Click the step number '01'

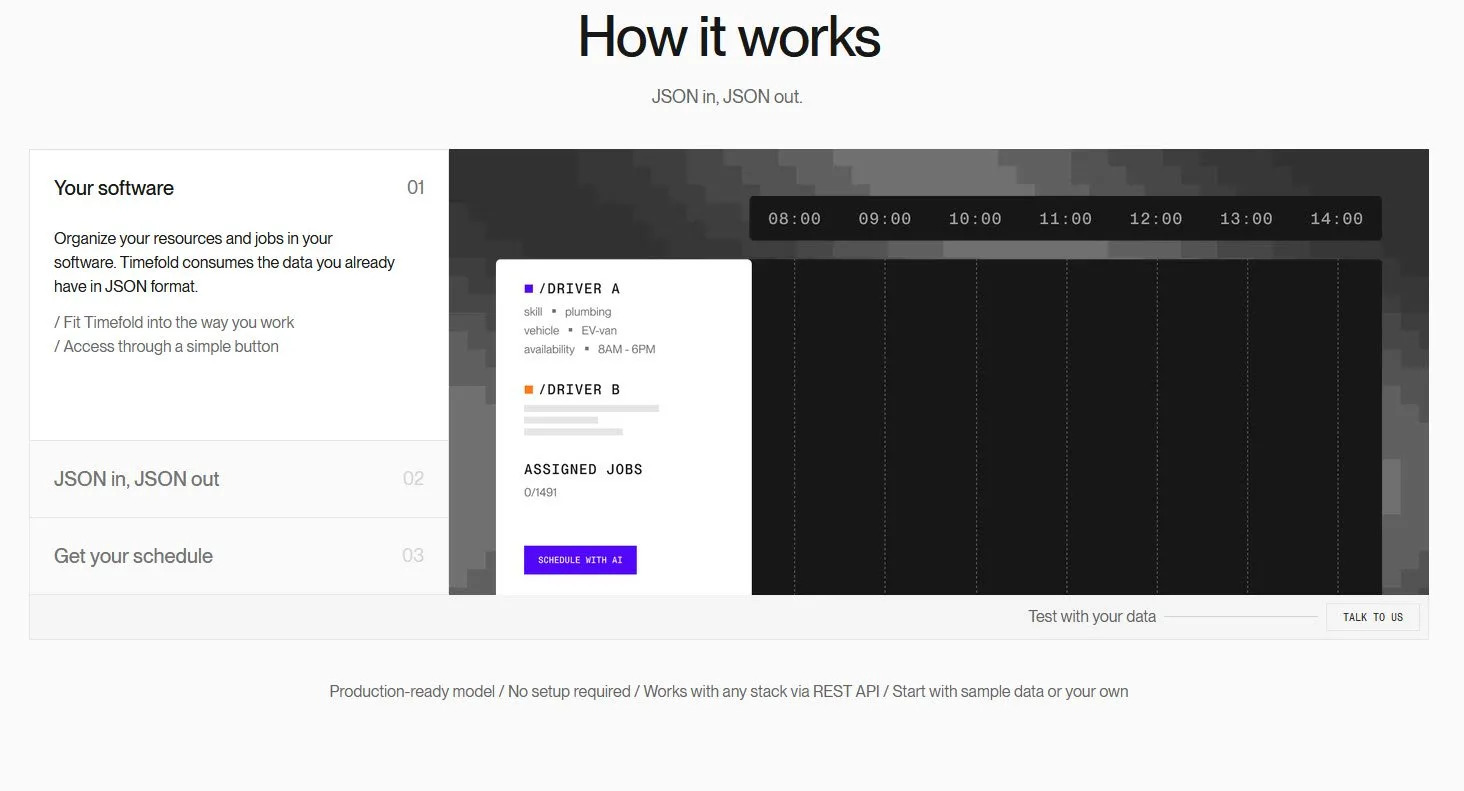(416, 188)
